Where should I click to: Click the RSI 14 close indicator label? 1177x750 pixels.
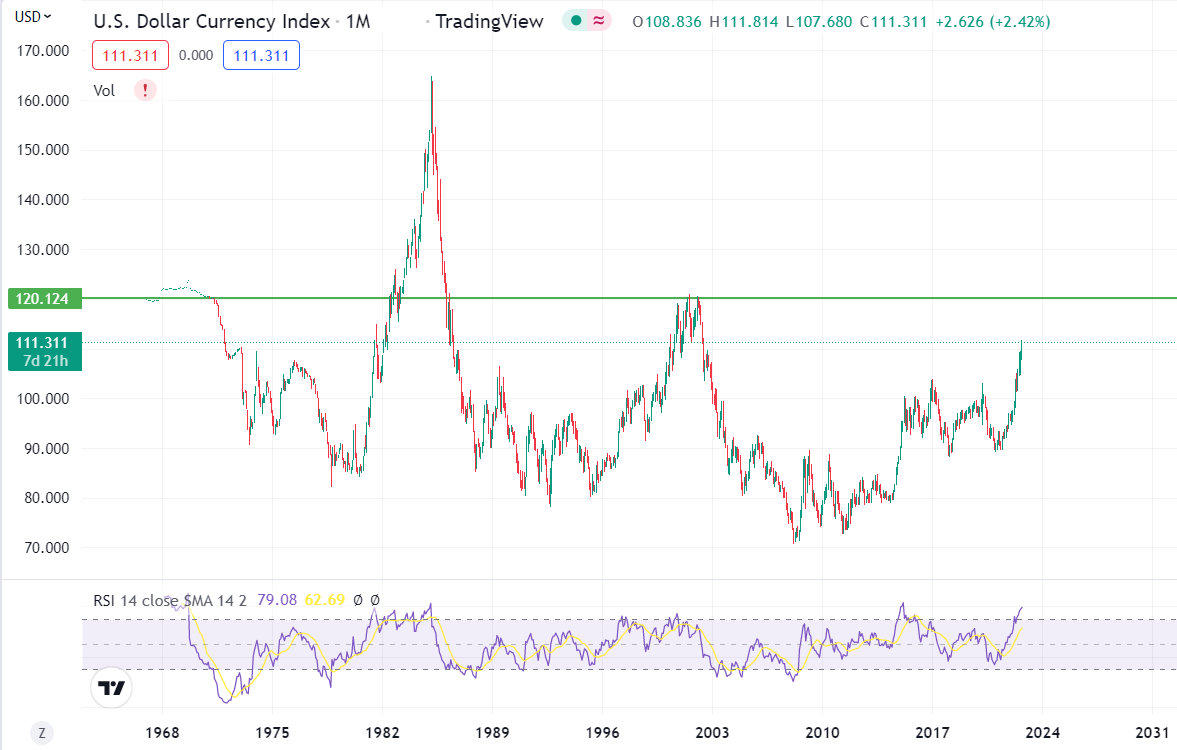click(136, 601)
